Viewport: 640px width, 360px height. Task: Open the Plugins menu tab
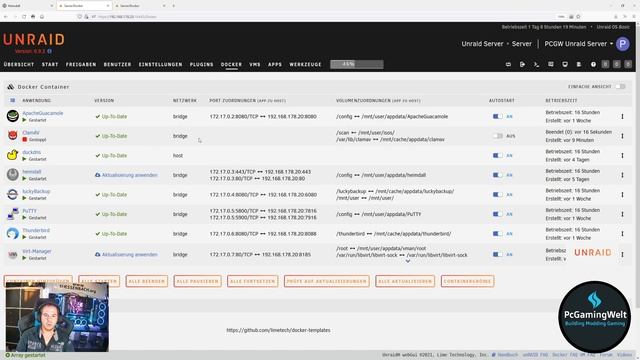202,64
